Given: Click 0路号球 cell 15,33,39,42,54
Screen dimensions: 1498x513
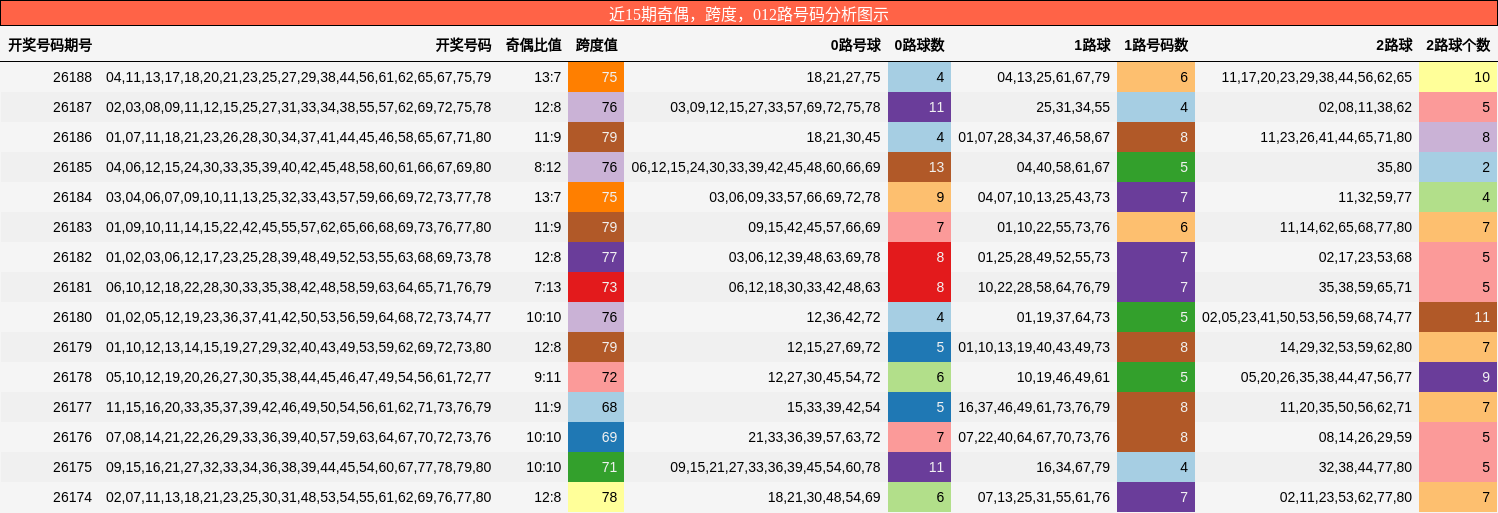Looking at the screenshot, I should coord(834,407).
